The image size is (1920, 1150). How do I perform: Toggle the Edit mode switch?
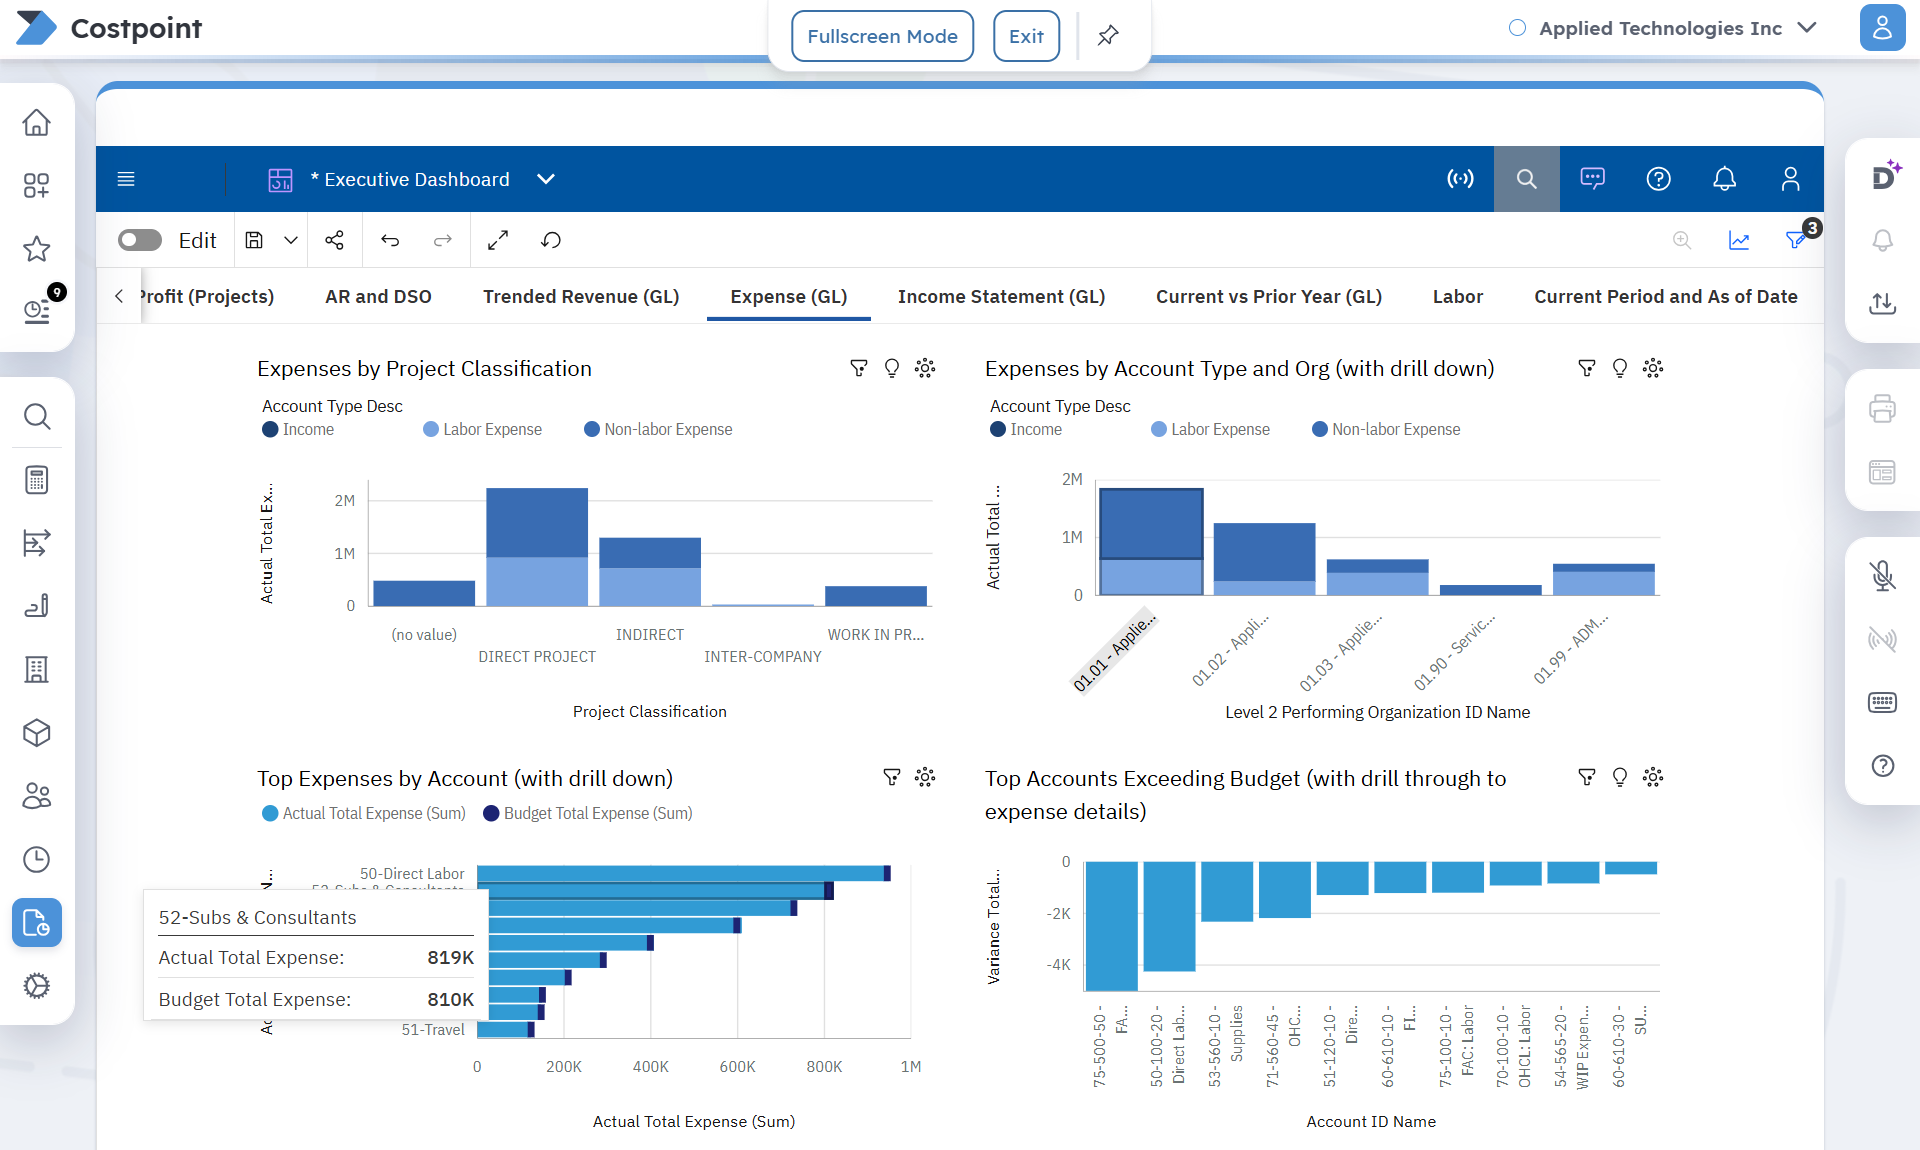click(x=140, y=240)
